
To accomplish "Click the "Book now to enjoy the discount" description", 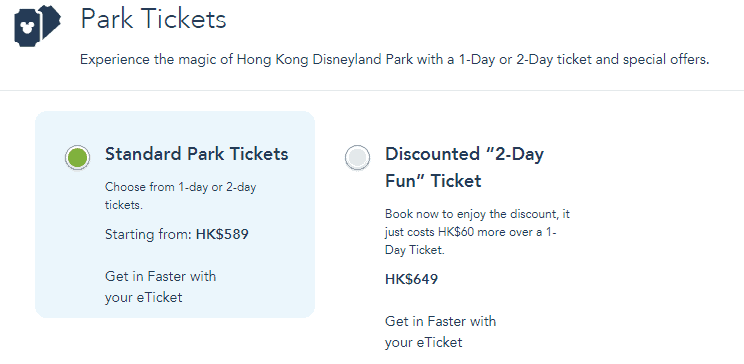I will coord(477,232).
